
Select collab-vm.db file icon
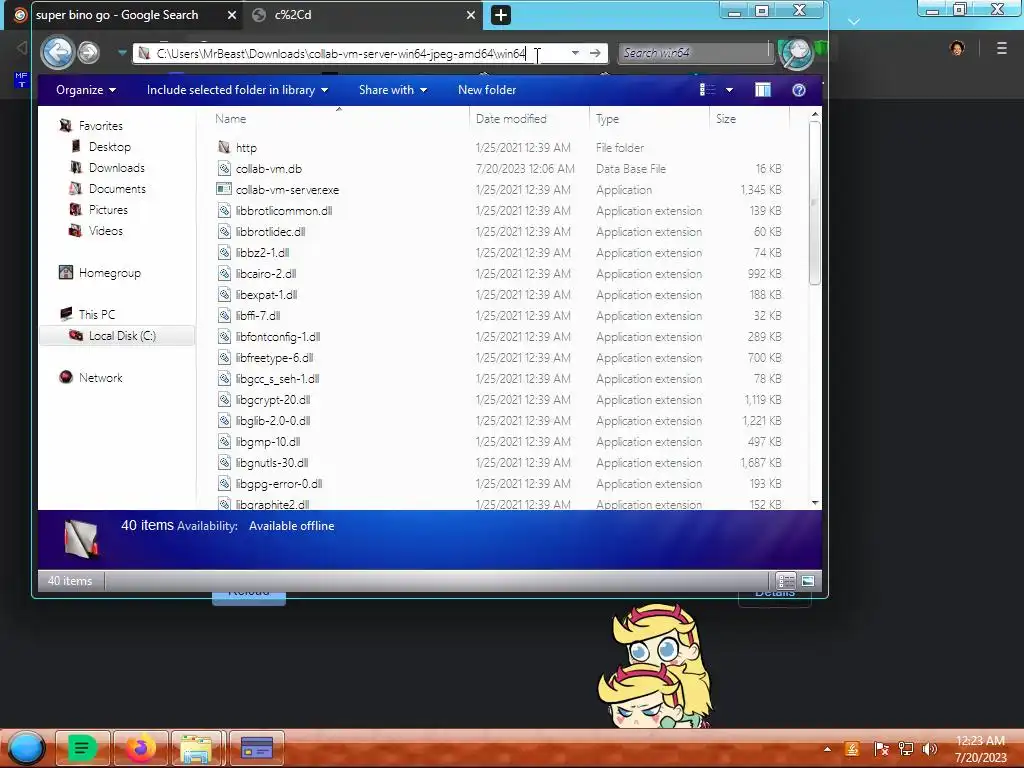tap(224, 168)
